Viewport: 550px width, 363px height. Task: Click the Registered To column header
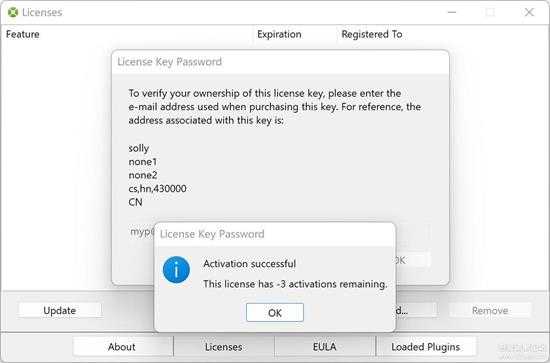(x=372, y=34)
